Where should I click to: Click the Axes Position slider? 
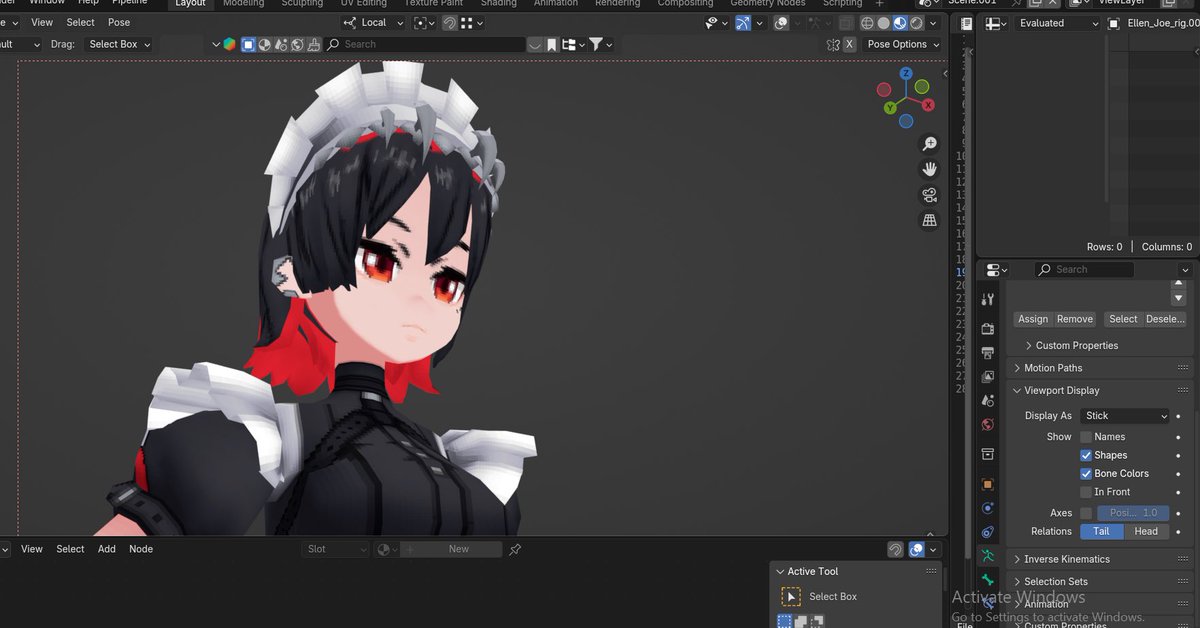pos(1133,513)
